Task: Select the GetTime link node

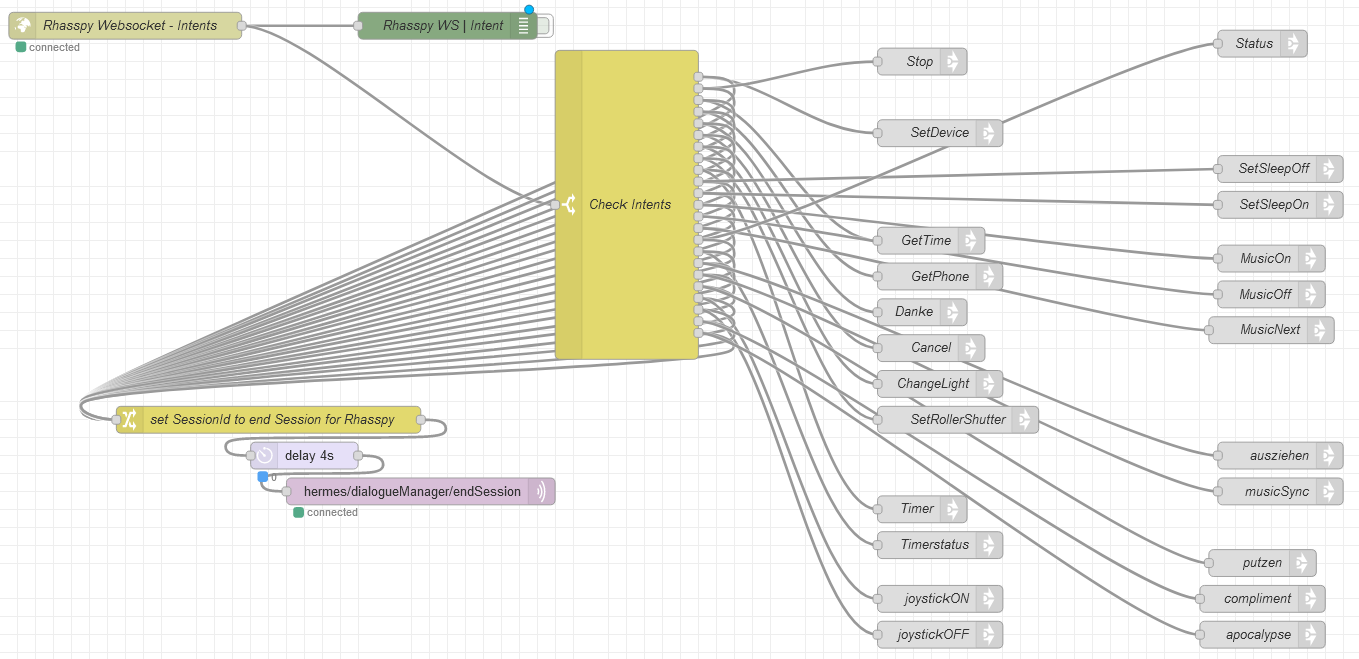Action: coord(921,241)
